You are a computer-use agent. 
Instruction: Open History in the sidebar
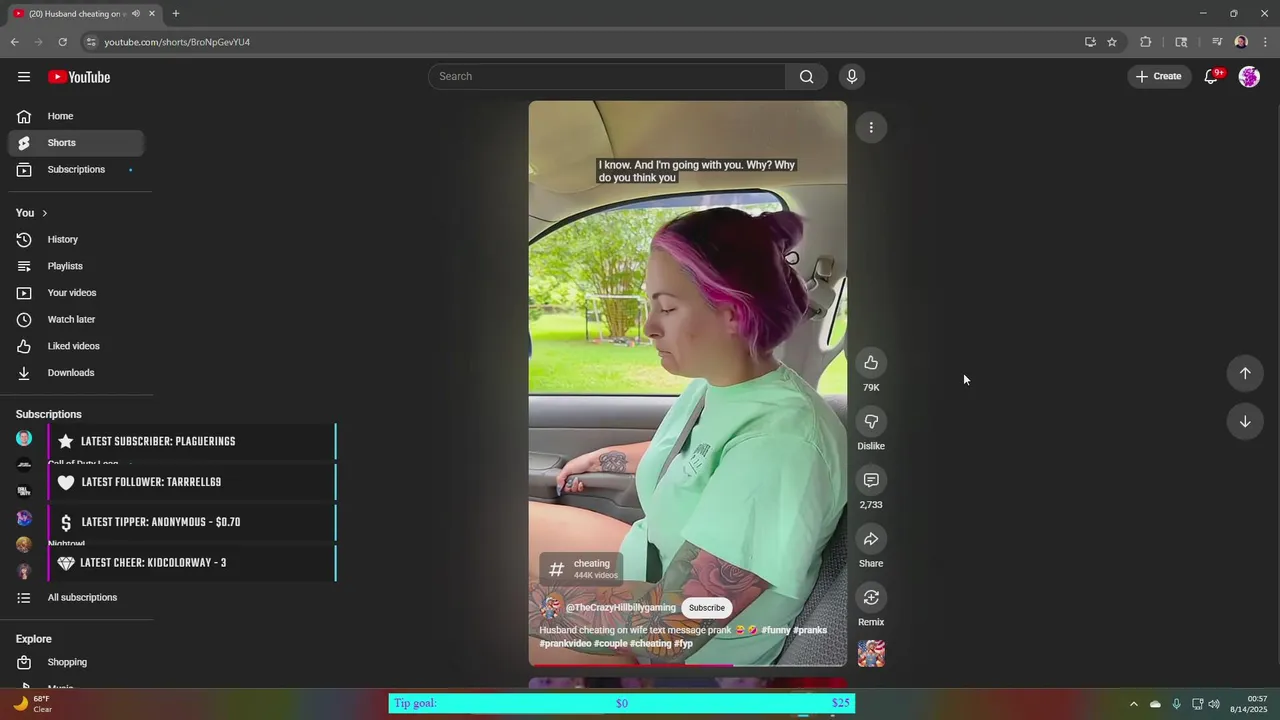[76, 240]
